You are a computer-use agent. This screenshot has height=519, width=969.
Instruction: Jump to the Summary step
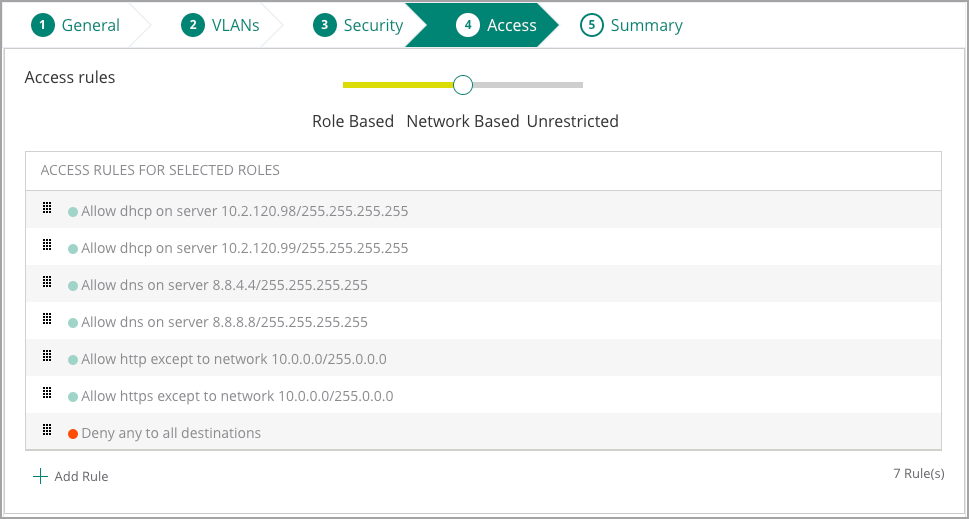tap(632, 25)
